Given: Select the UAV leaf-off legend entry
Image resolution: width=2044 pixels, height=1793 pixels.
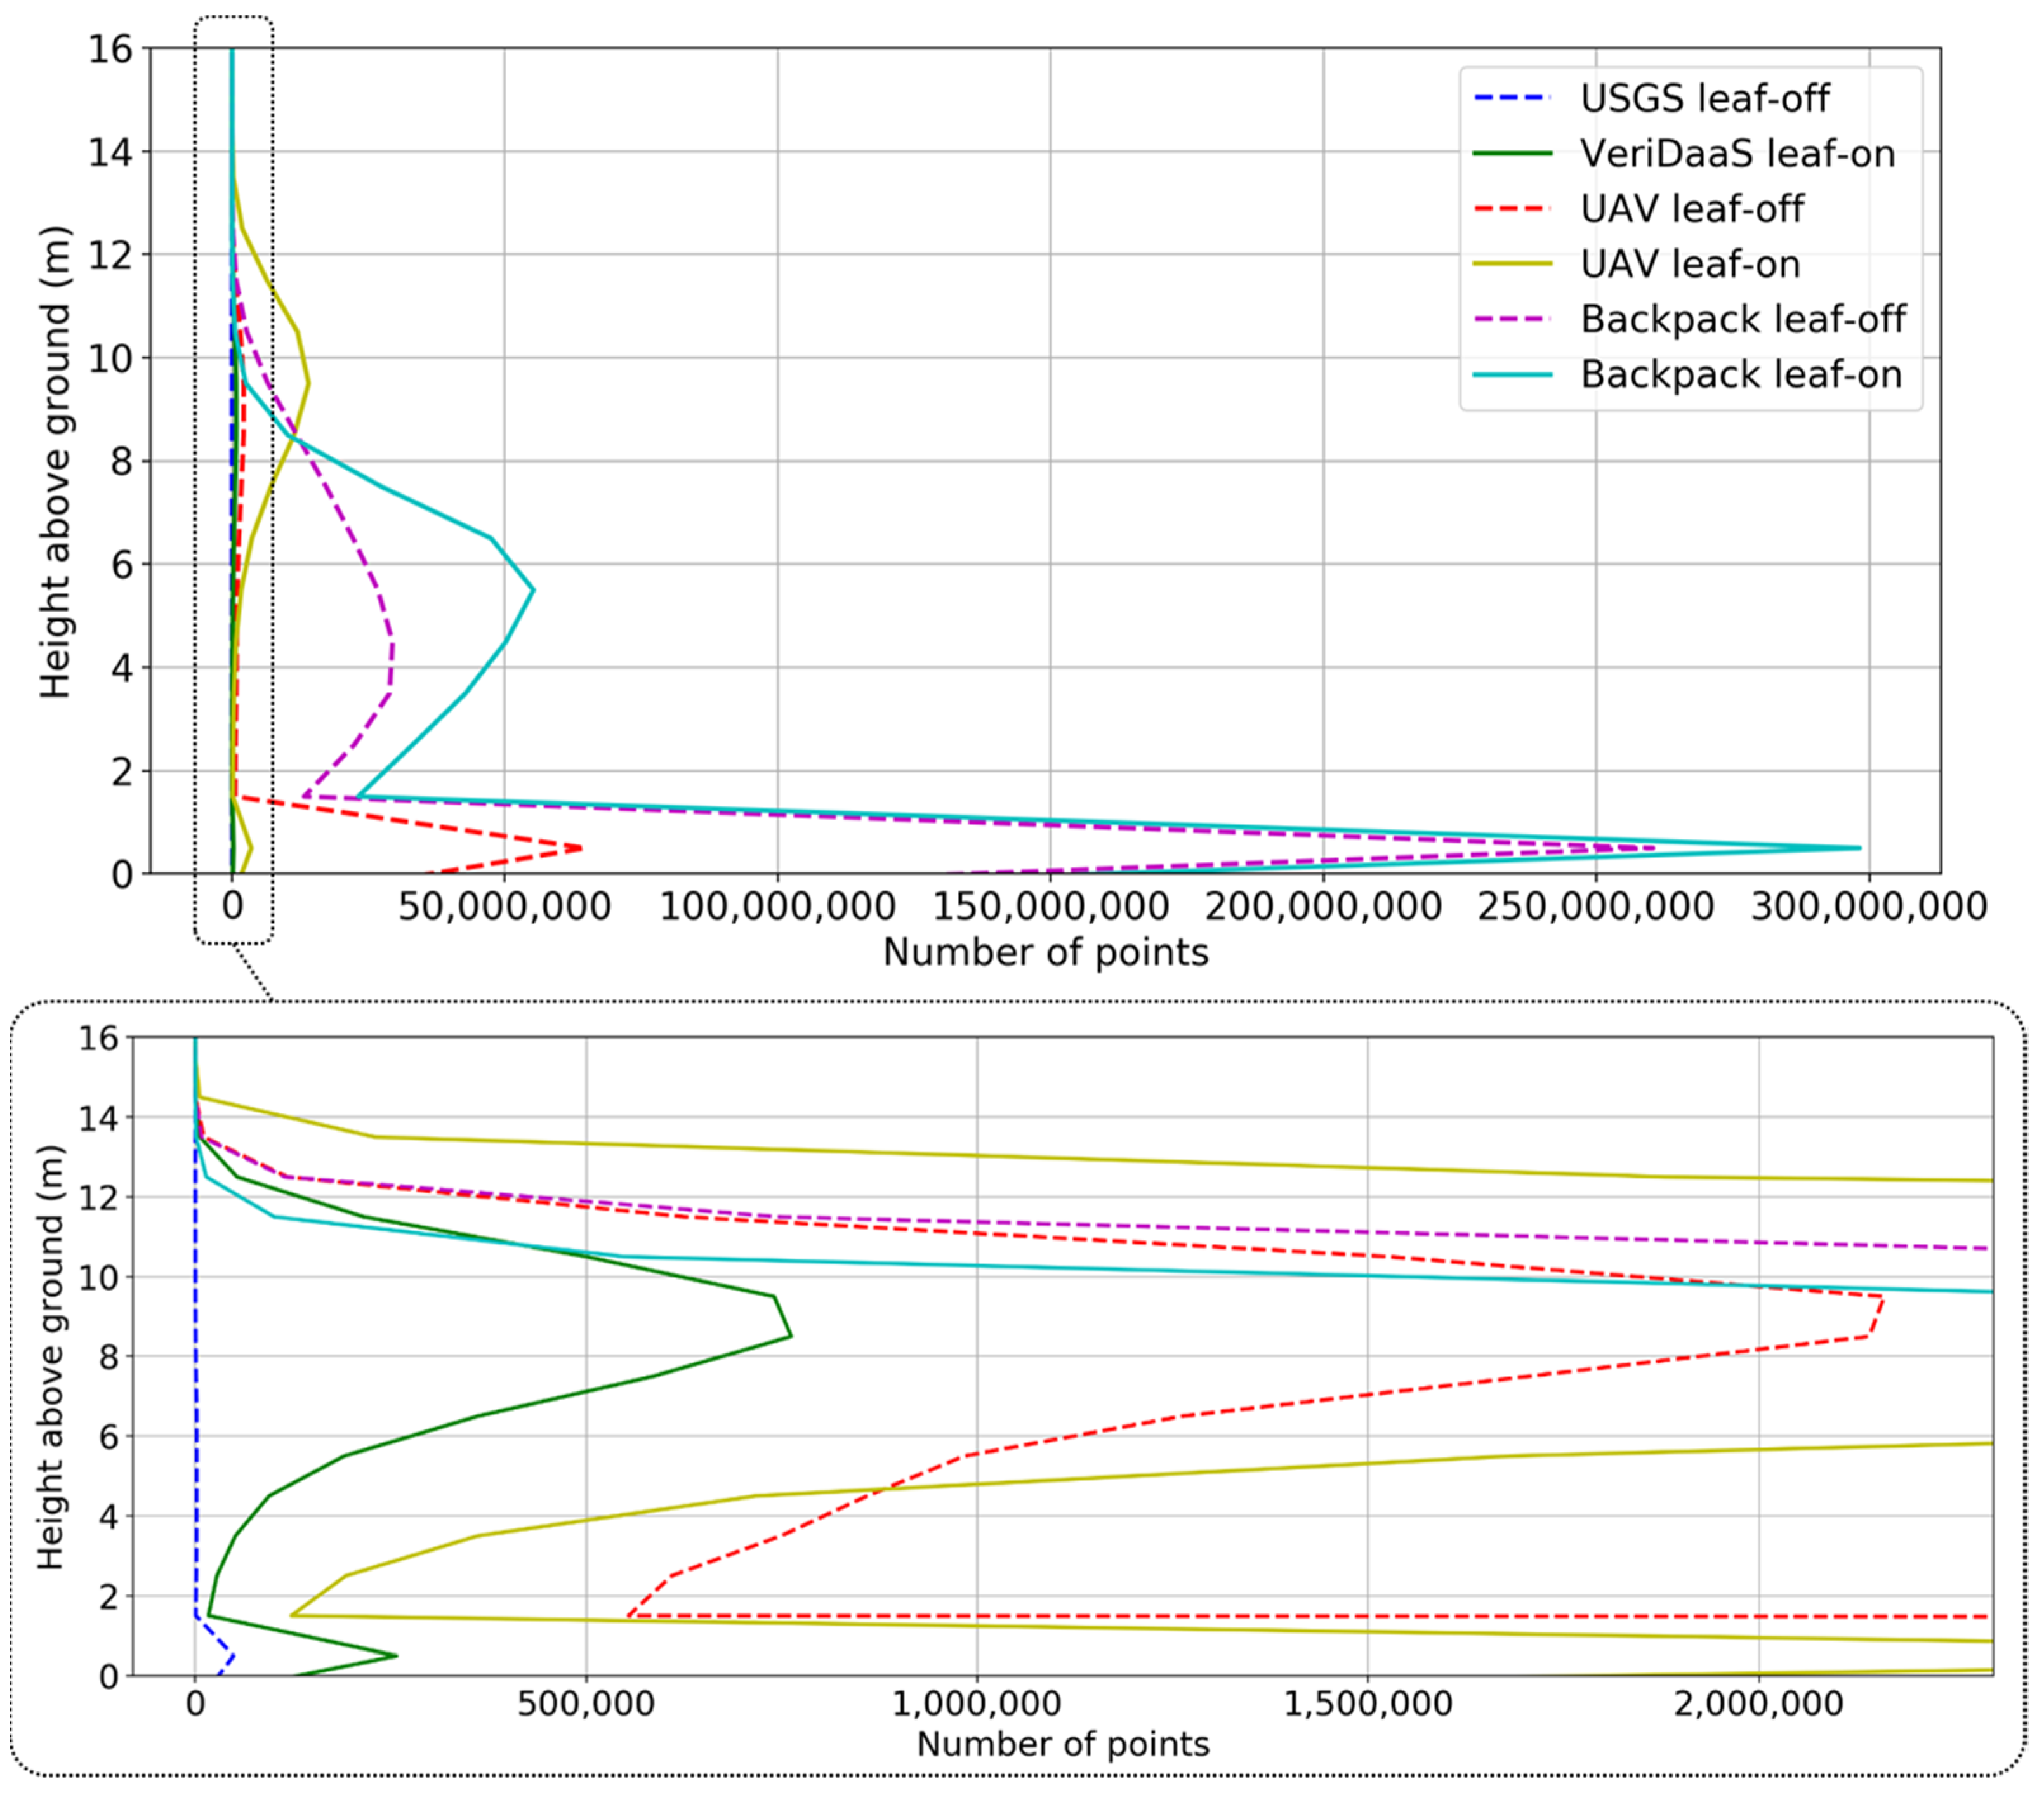Looking at the screenshot, I should click(x=1692, y=209).
